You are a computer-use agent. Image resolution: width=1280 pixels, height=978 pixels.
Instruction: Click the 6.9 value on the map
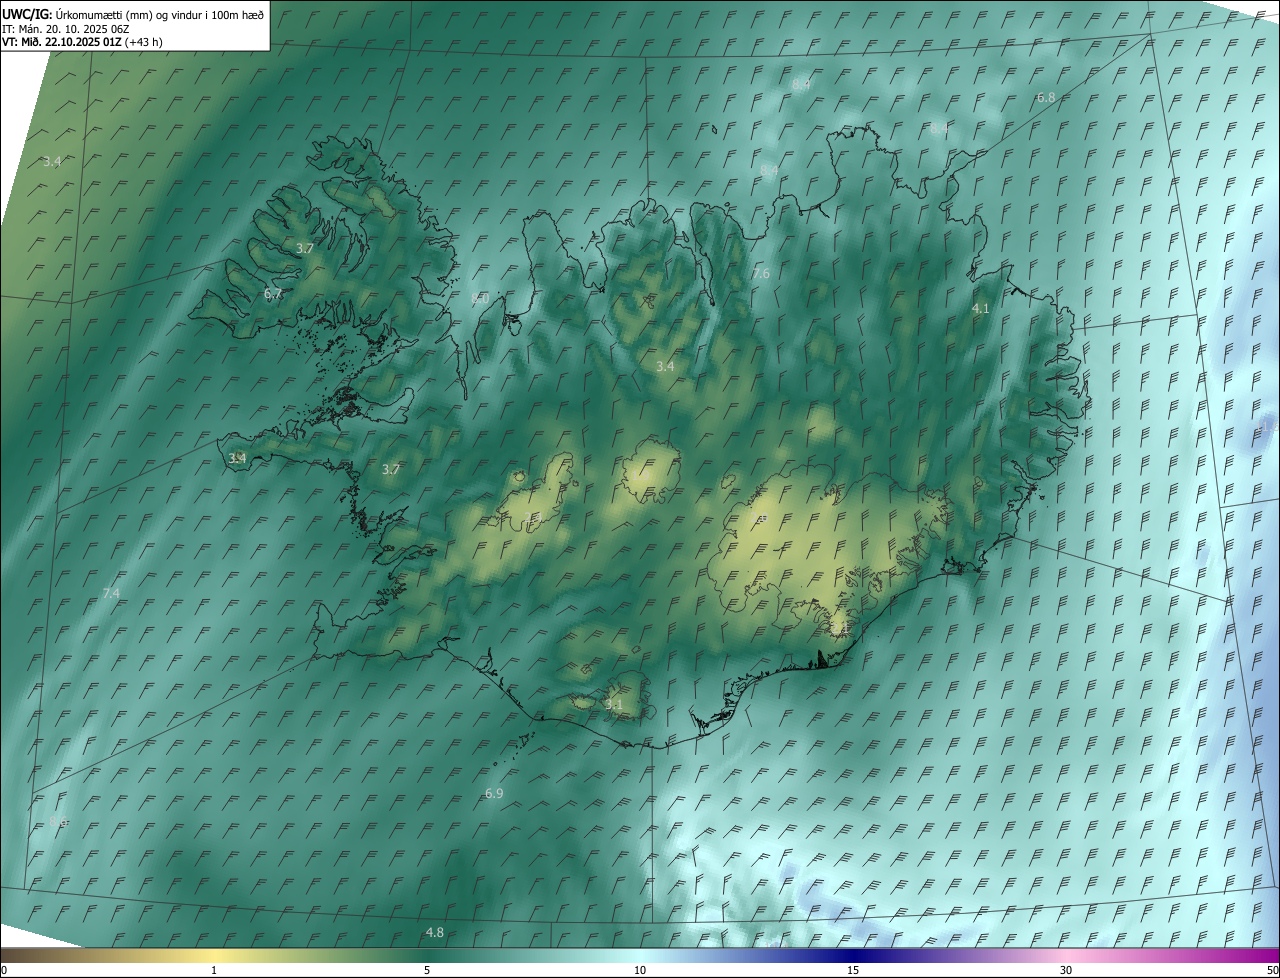click(494, 793)
